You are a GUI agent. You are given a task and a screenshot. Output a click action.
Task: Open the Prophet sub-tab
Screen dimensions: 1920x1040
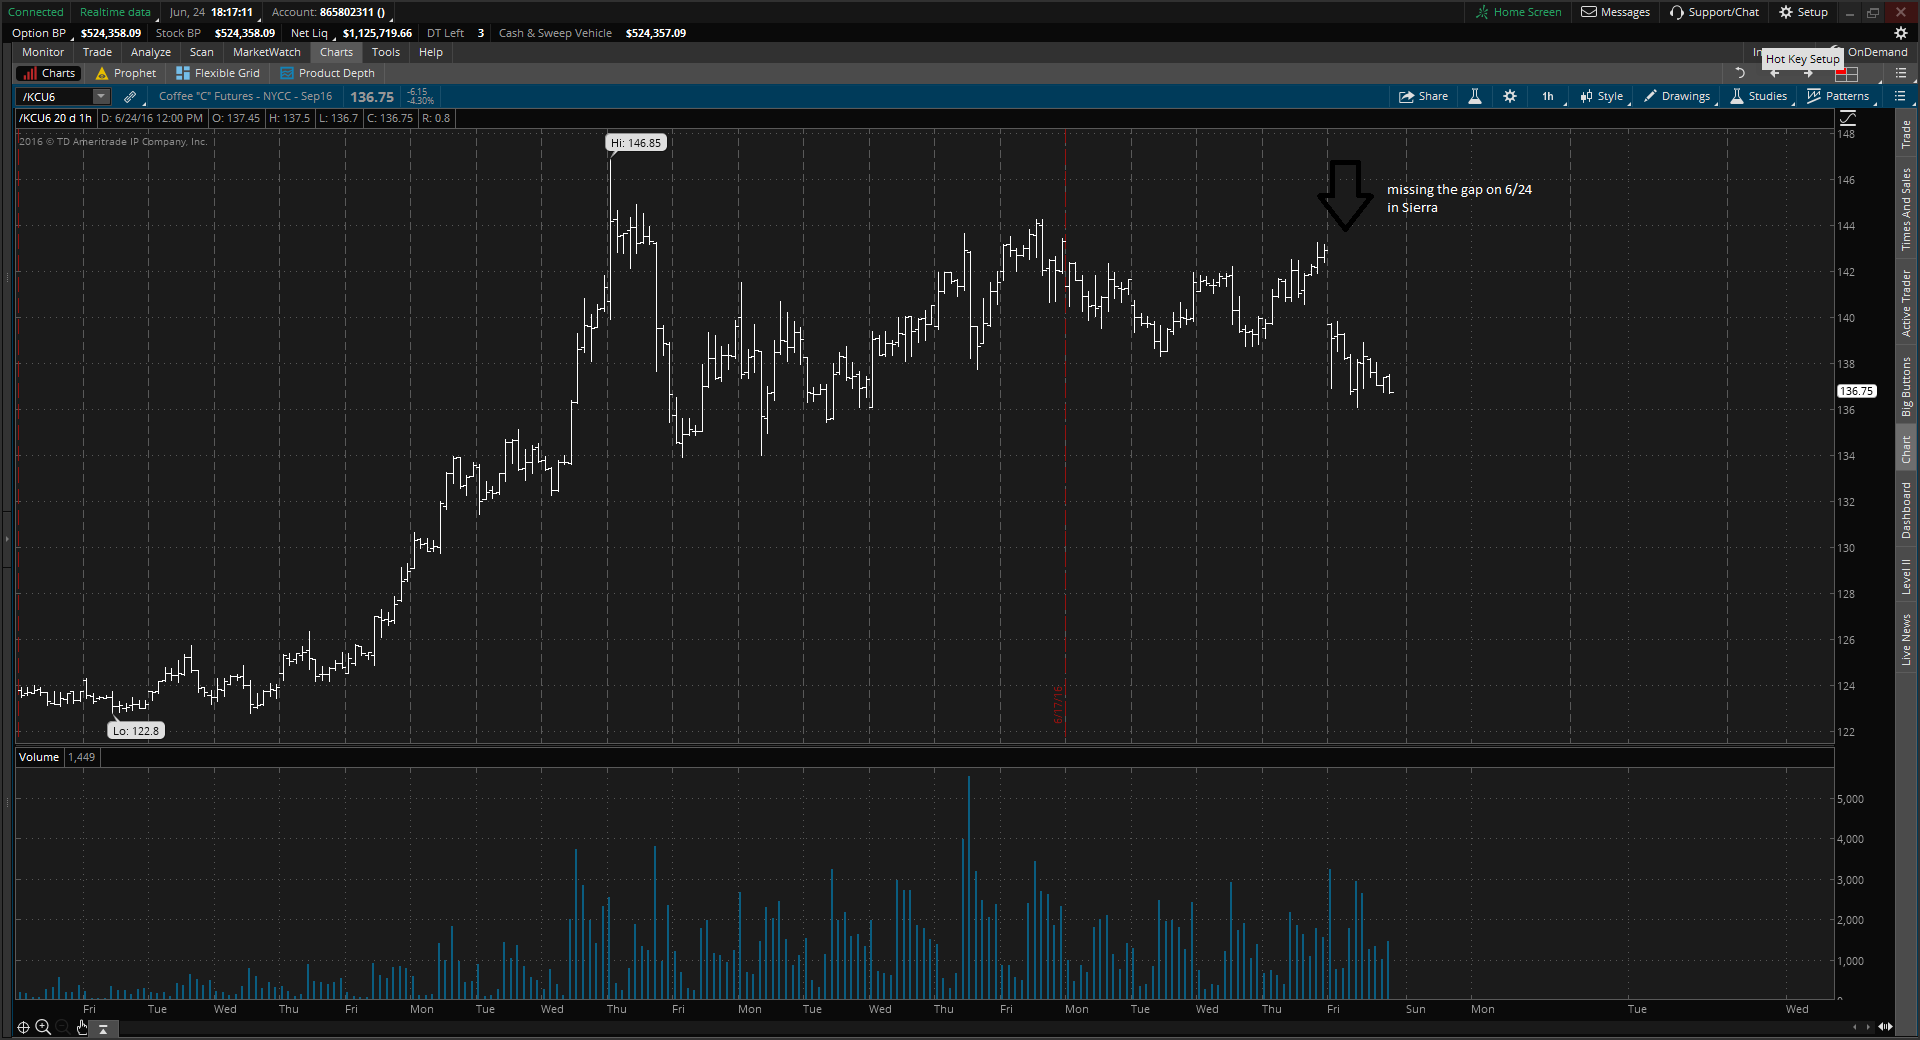[x=126, y=73]
